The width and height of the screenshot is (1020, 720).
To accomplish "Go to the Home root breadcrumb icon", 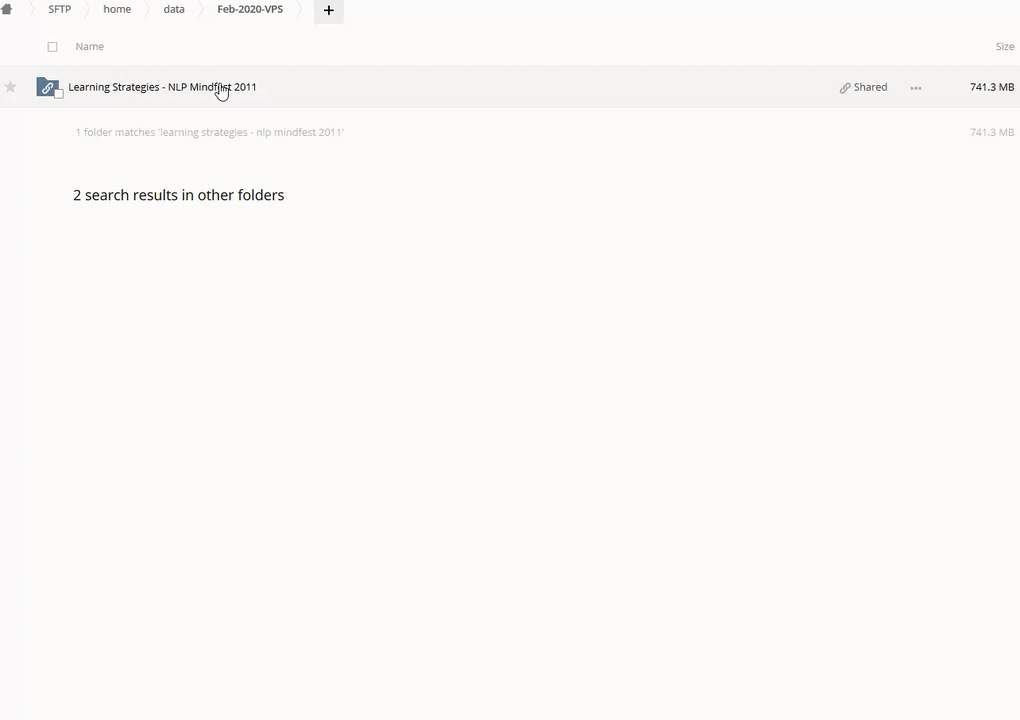I will (7, 10).
